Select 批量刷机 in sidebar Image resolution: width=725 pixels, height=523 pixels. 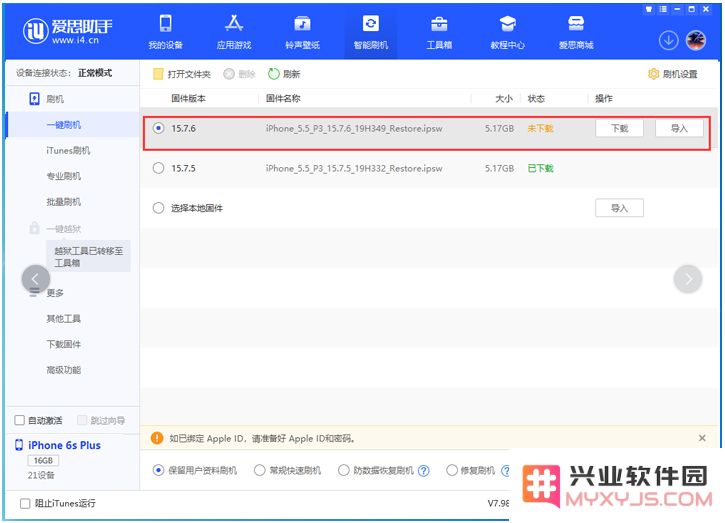coord(63,202)
